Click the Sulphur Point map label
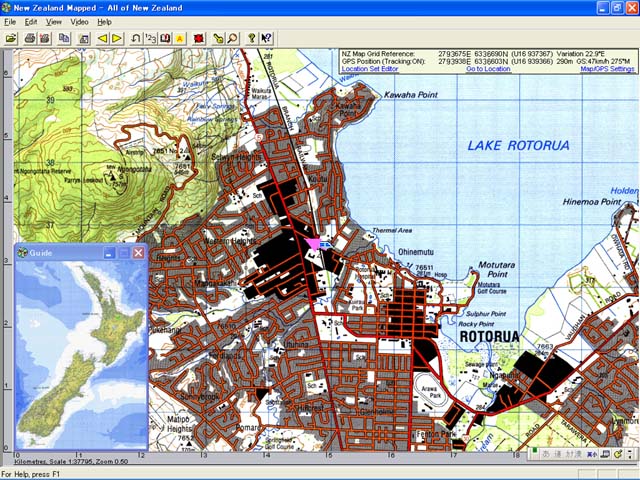Screen dimensions: 640x480 [x=486, y=314]
